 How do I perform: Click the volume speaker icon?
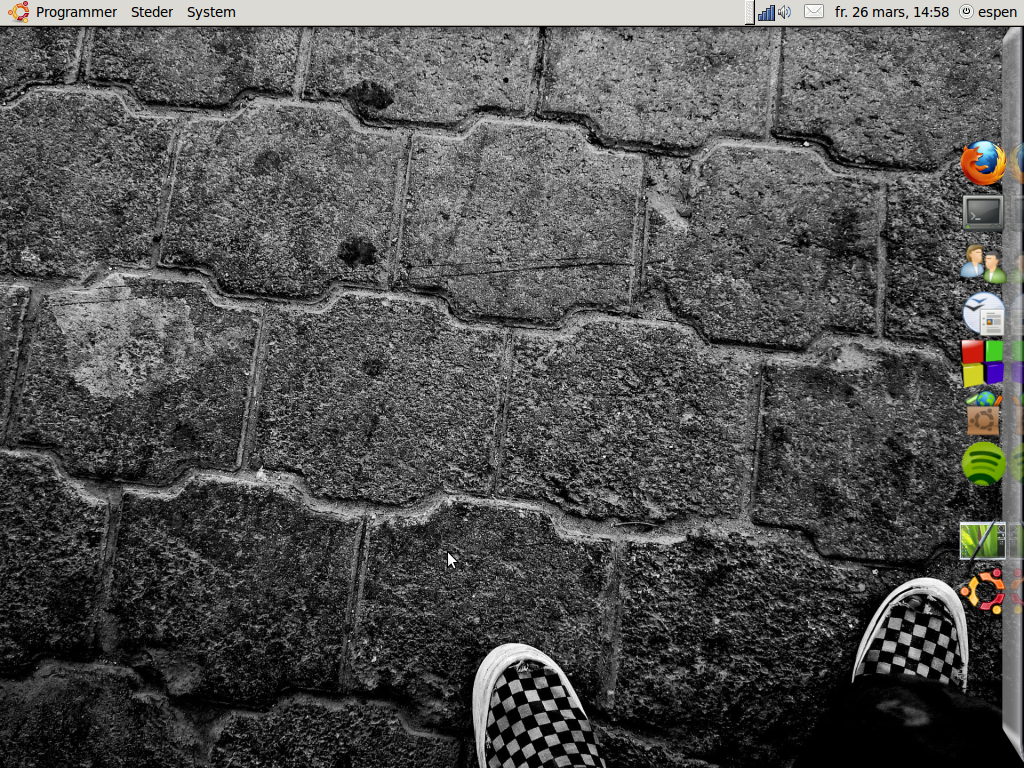pyautogui.click(x=784, y=12)
